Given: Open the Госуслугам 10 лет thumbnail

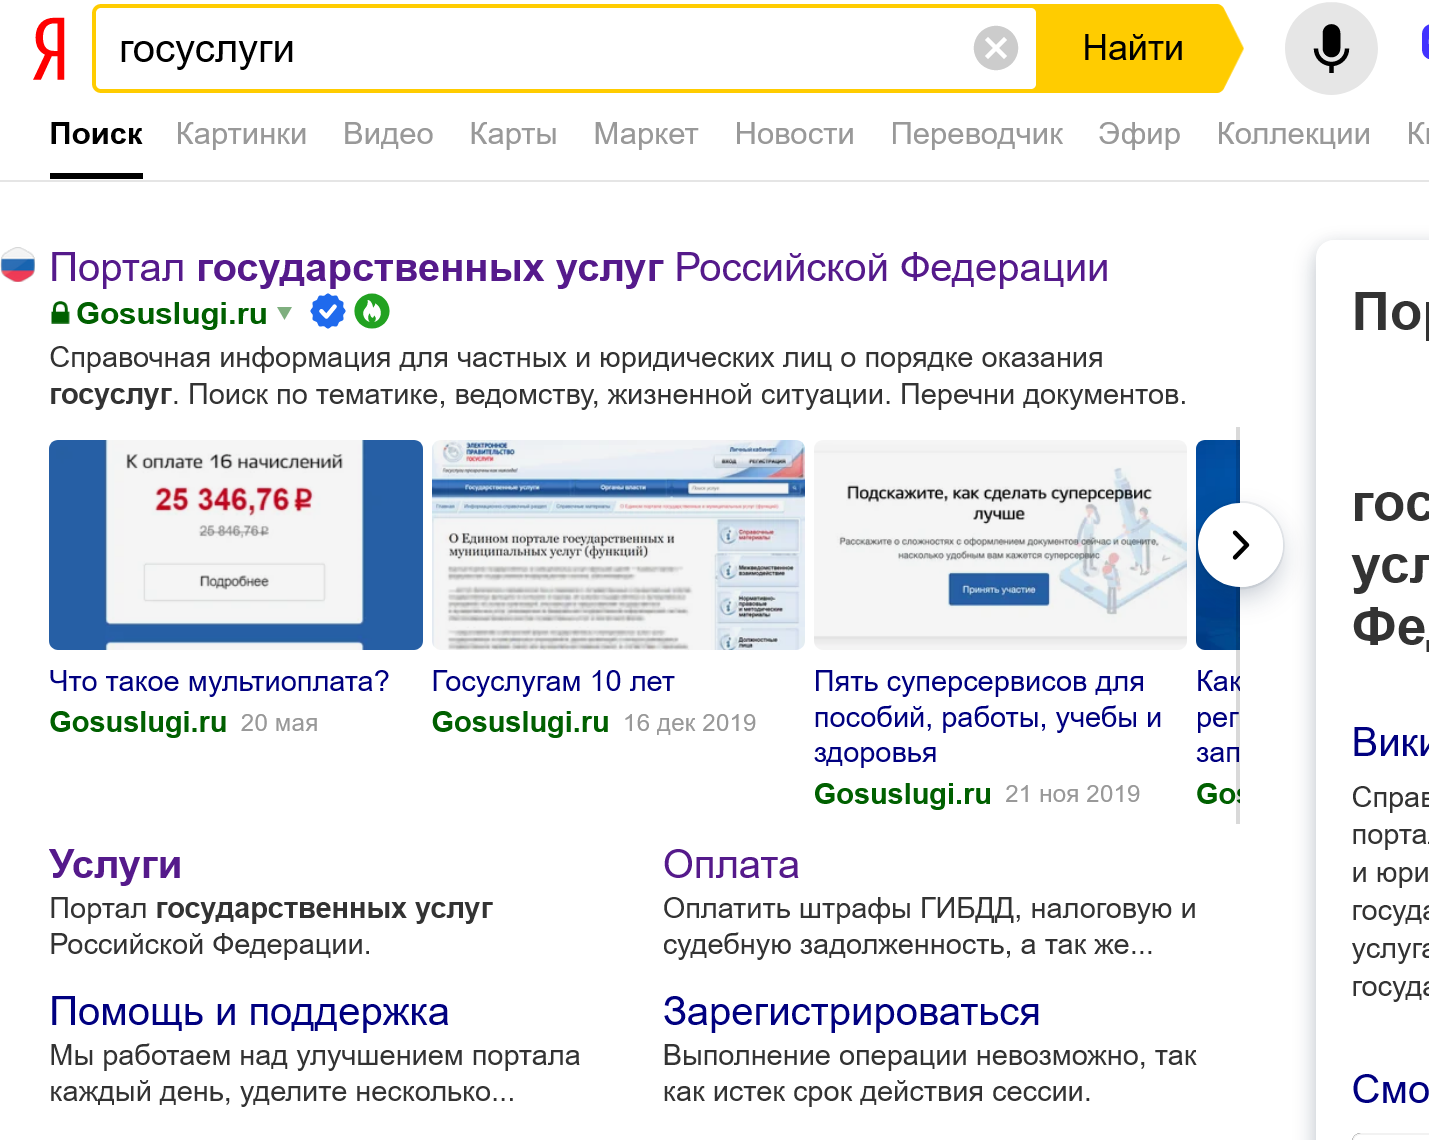Looking at the screenshot, I should [x=618, y=545].
